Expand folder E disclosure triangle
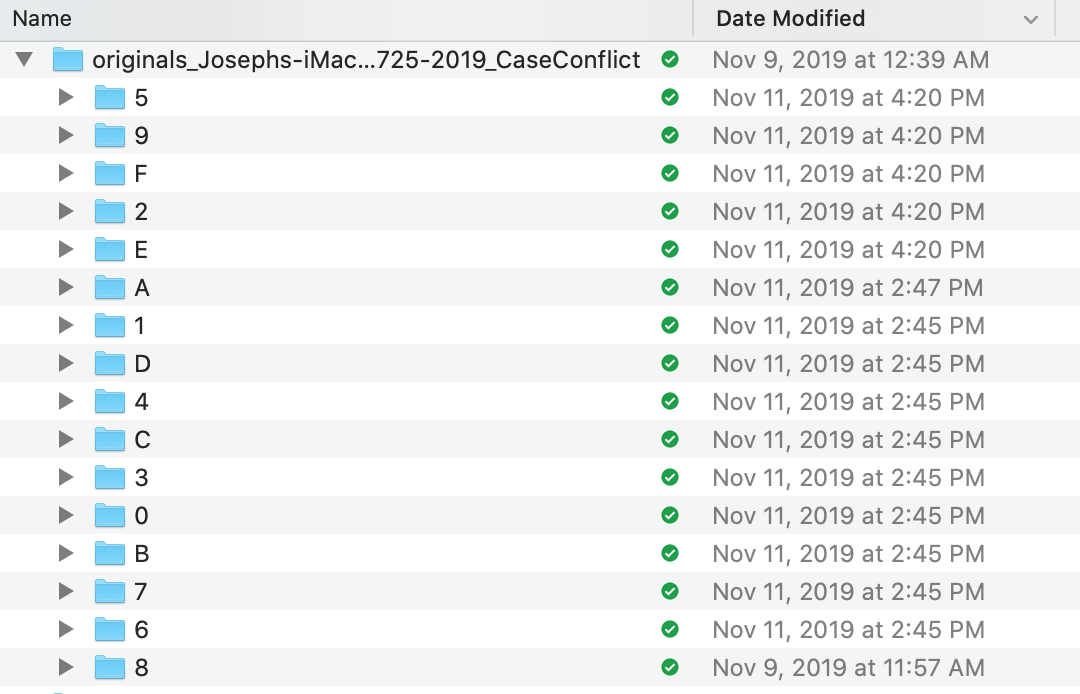Screen dimensions: 1080x694 [66, 250]
